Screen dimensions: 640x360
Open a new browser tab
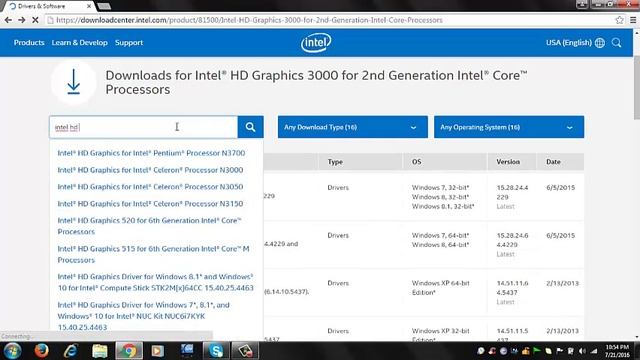pos(104,6)
